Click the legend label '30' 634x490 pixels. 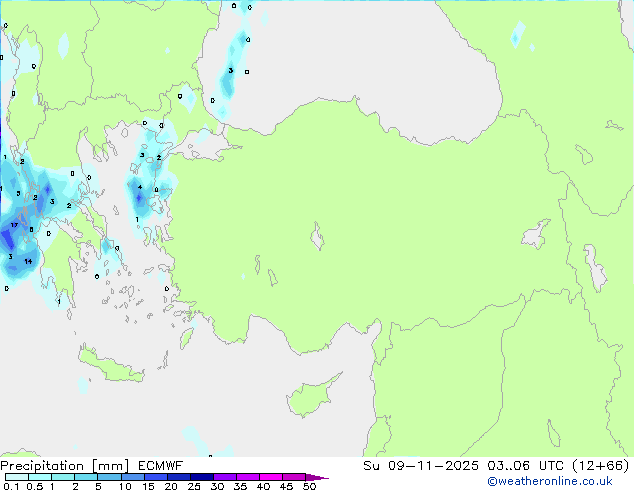tap(217, 486)
